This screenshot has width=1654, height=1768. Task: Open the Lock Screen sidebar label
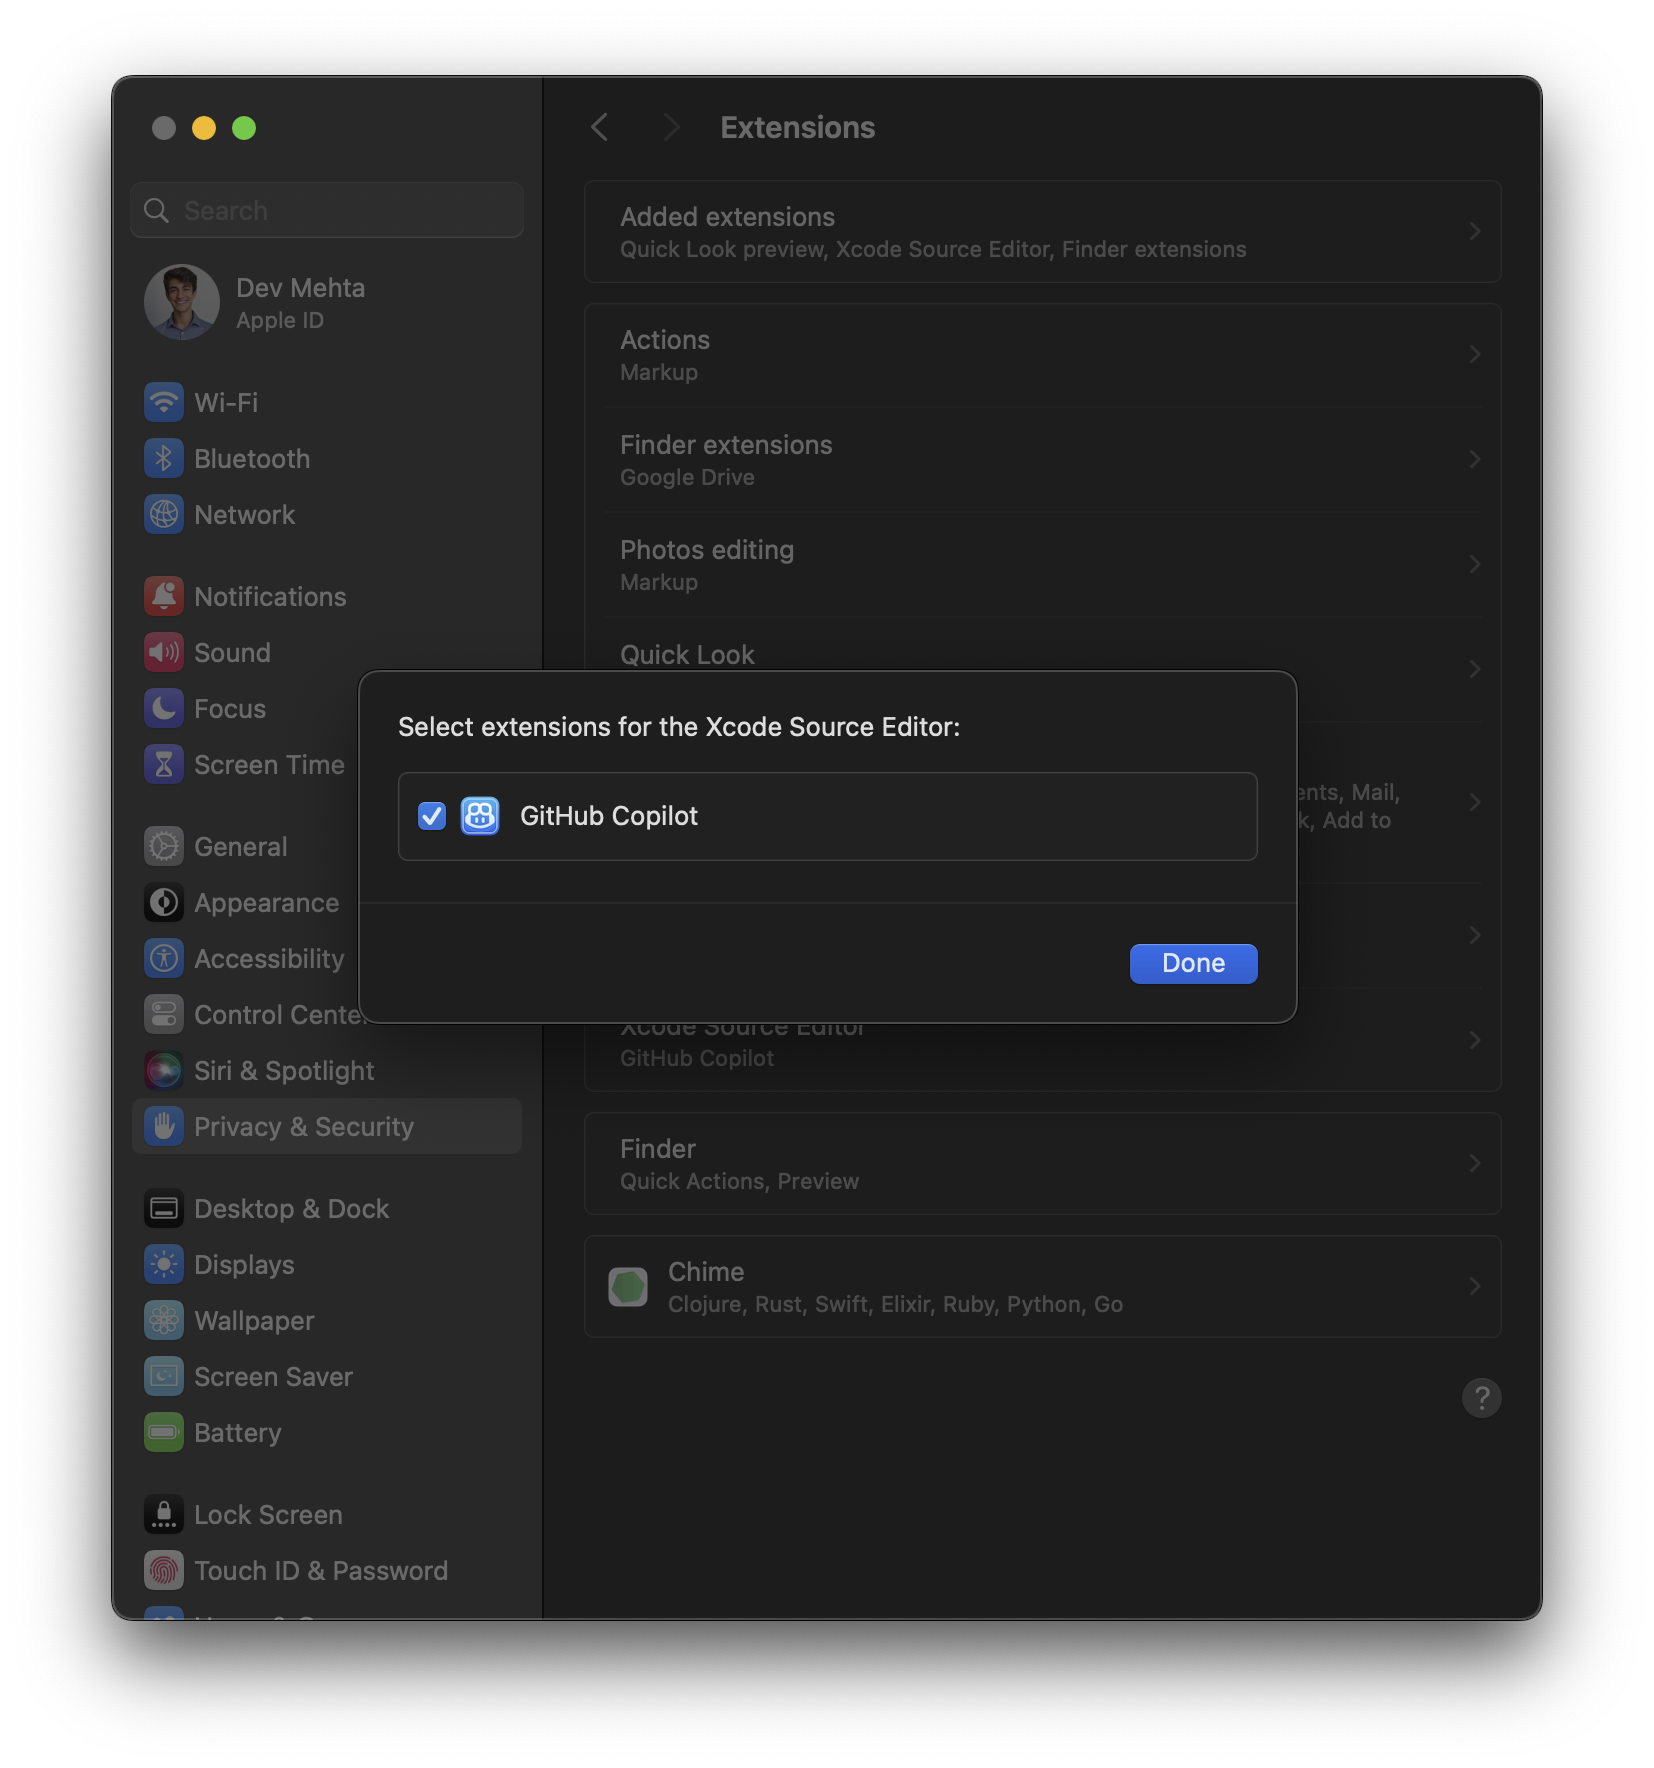(x=268, y=1514)
